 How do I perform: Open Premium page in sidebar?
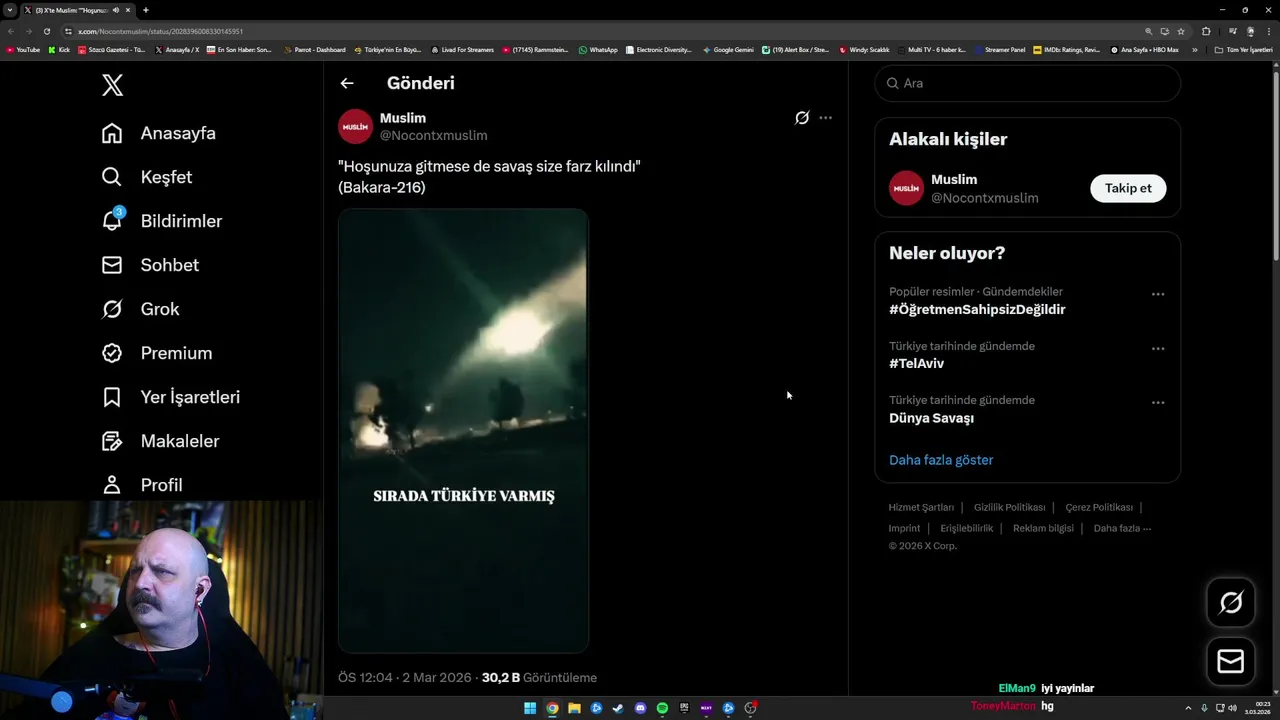pos(157,353)
